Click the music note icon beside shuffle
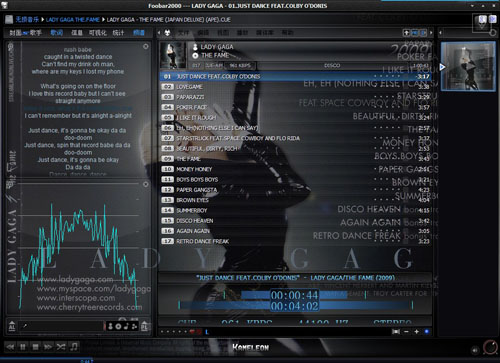 (x=74, y=347)
